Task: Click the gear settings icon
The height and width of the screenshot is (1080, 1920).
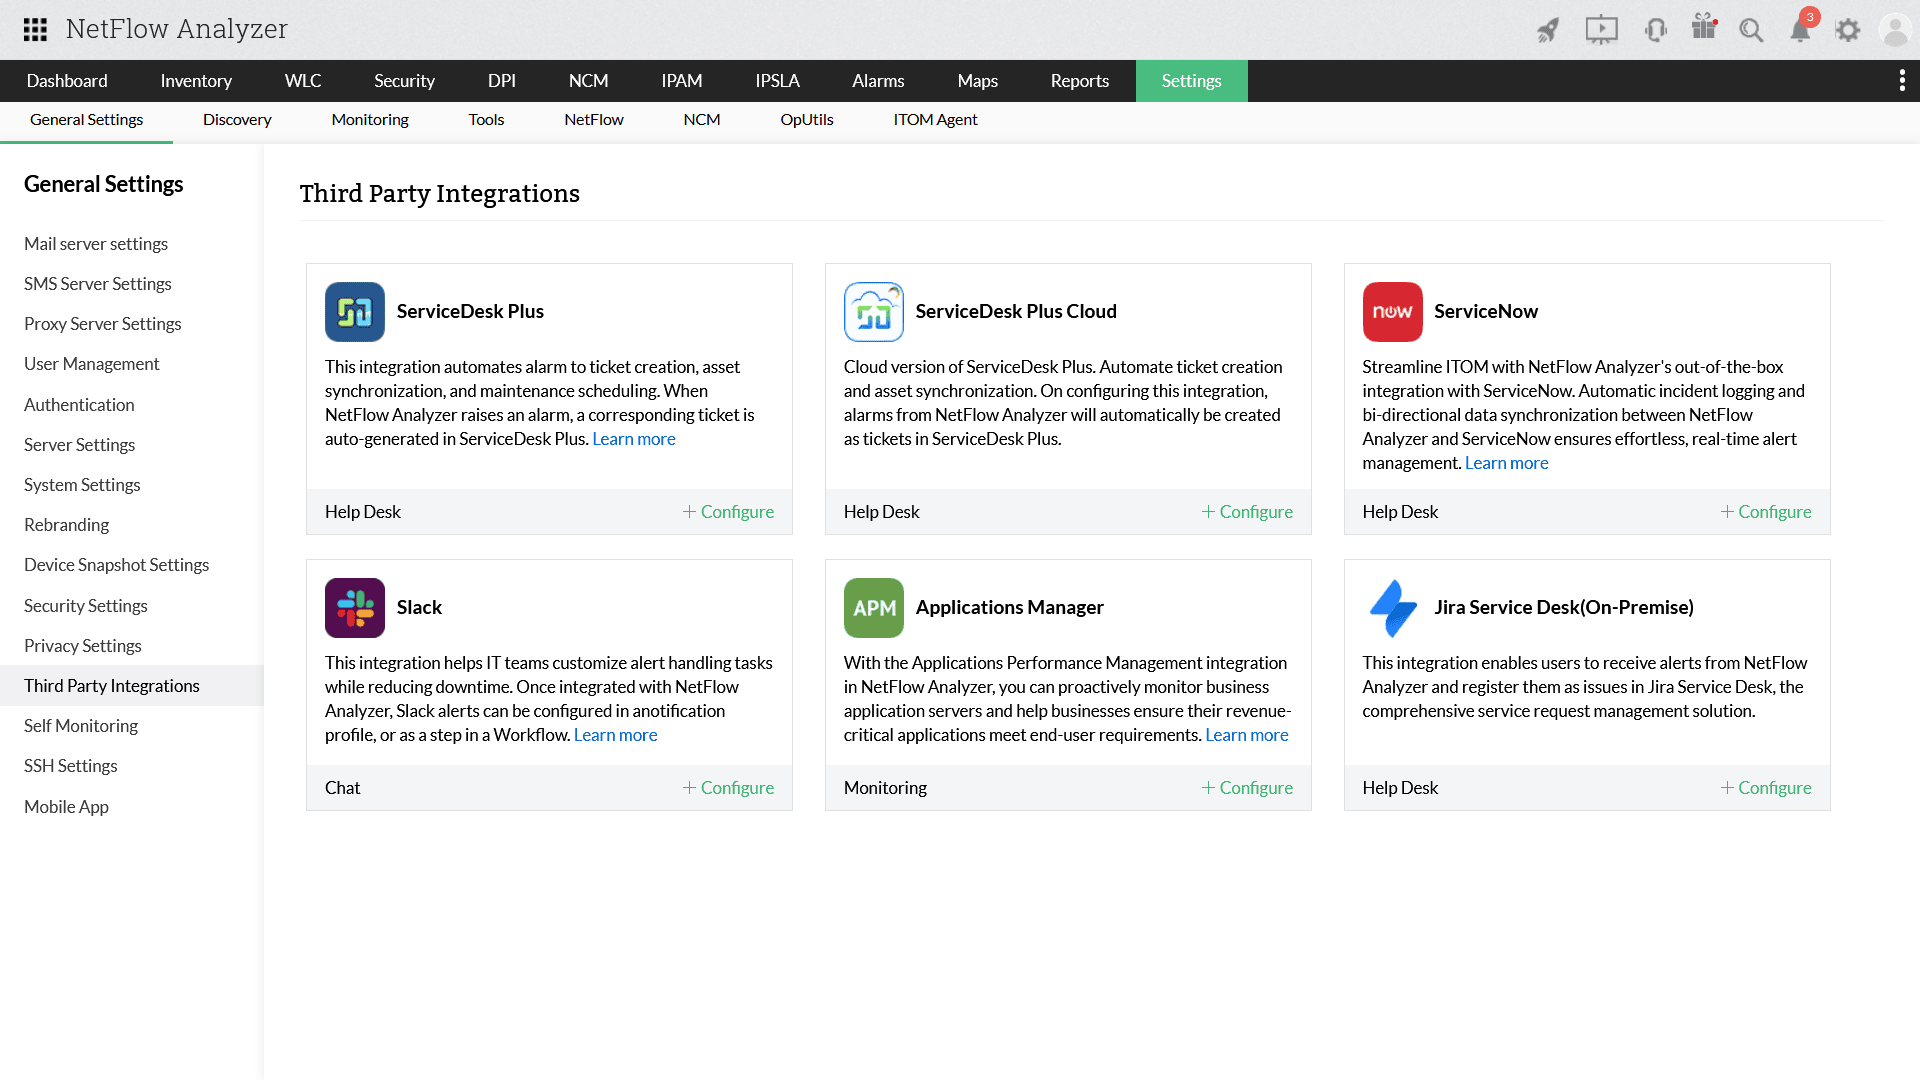Action: coord(1848,30)
